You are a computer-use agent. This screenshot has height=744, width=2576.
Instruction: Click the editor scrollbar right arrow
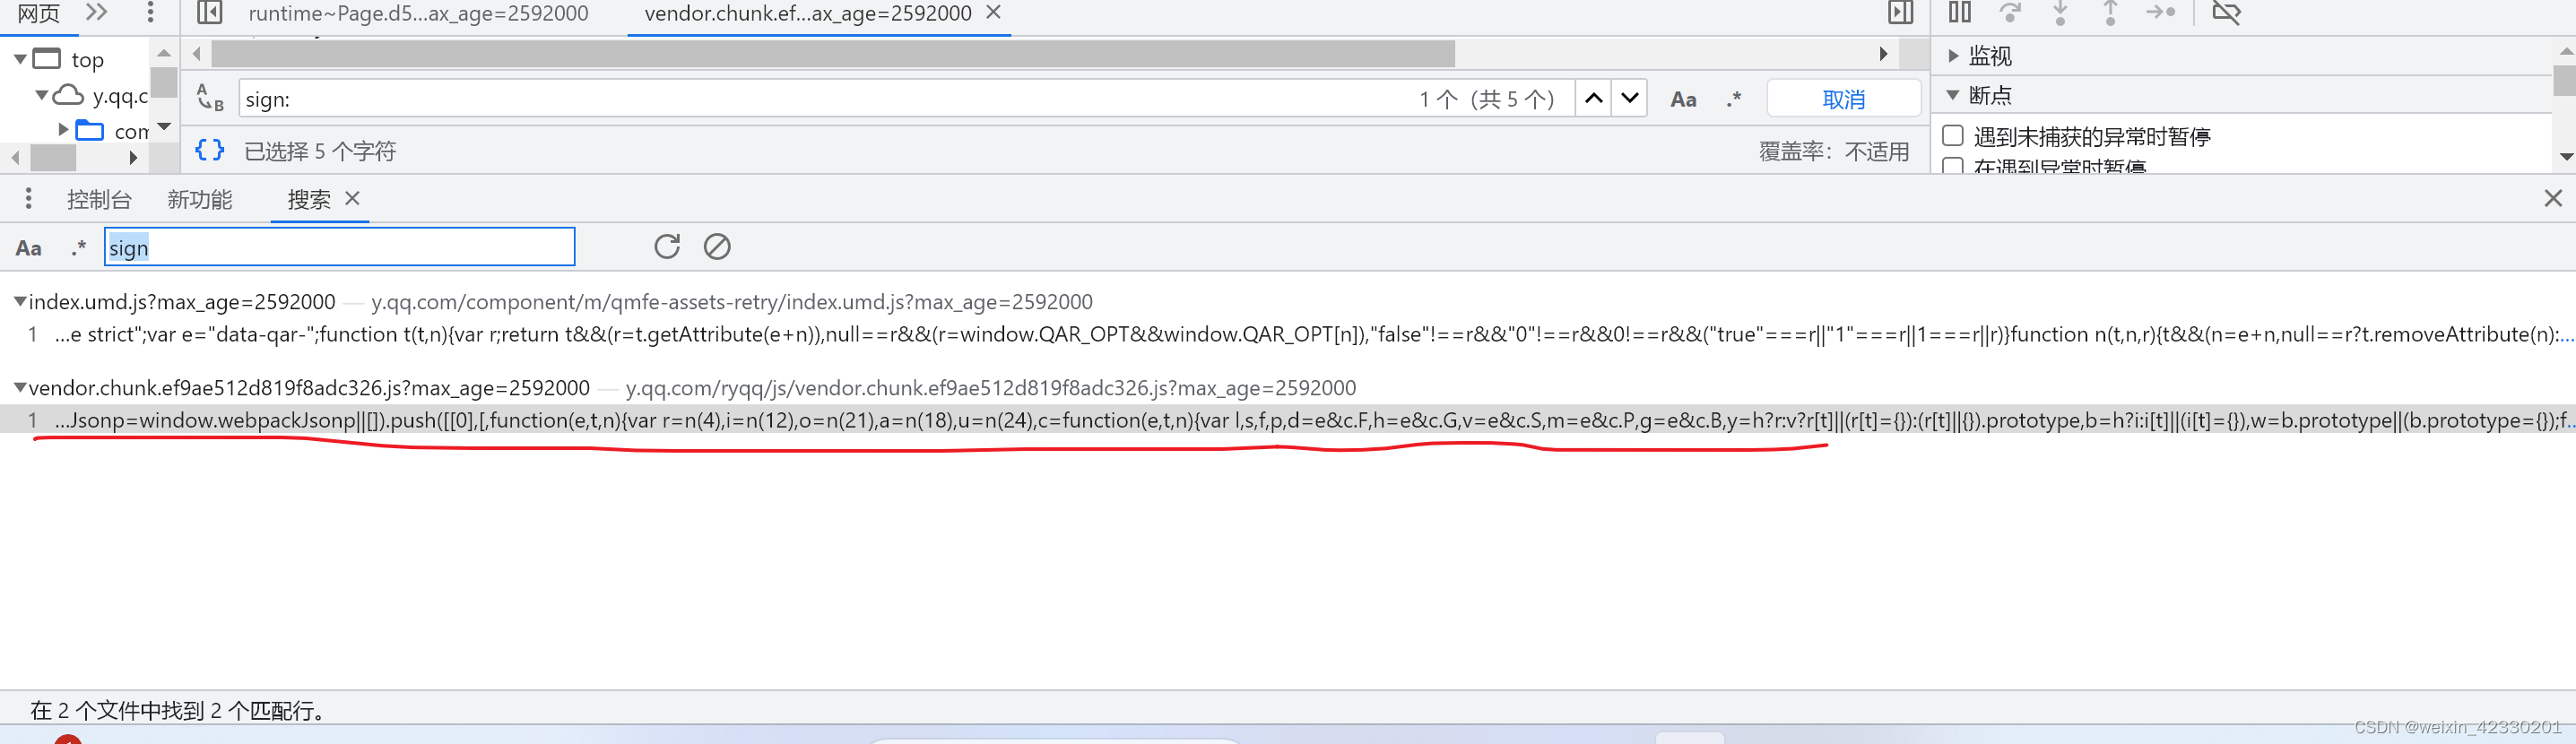pos(1883,54)
